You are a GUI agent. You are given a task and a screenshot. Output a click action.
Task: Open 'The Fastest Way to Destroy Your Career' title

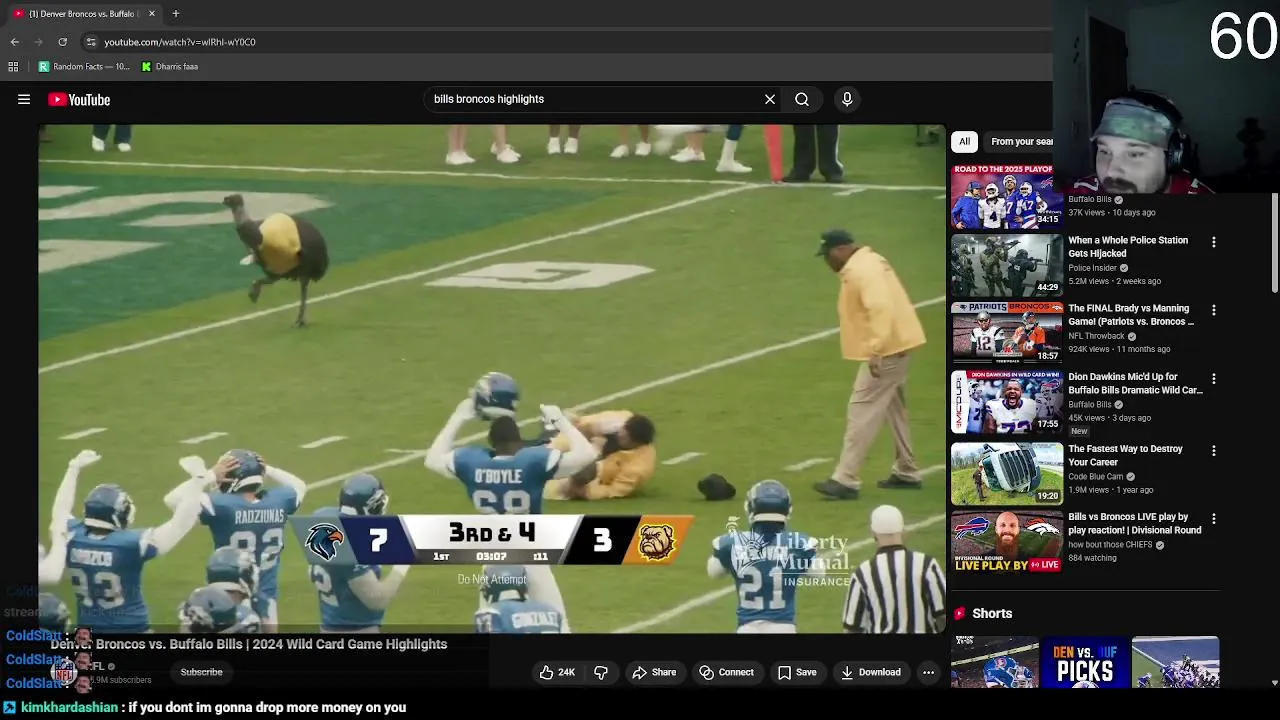1125,455
